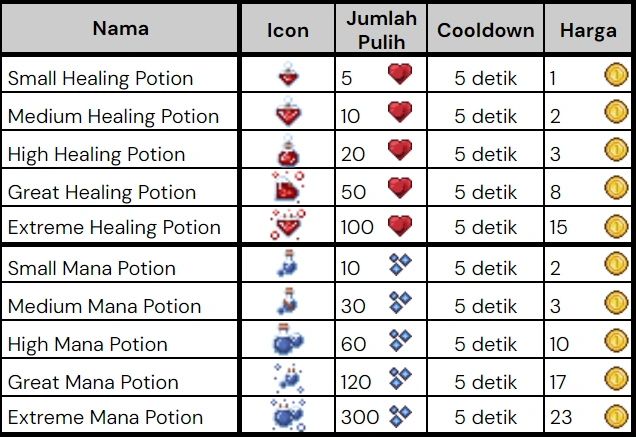The height and width of the screenshot is (437, 637).
Task: Click the High Mana Potion icon
Action: [x=289, y=342]
